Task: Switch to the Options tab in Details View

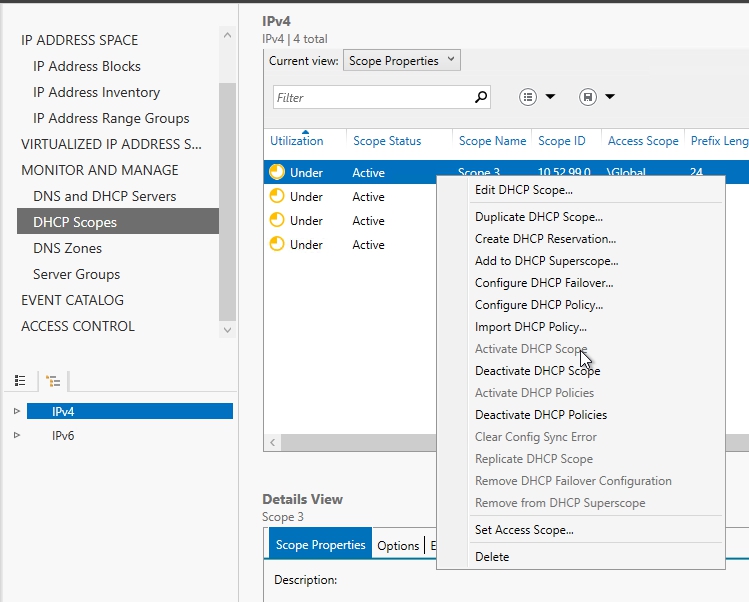Action: click(398, 545)
